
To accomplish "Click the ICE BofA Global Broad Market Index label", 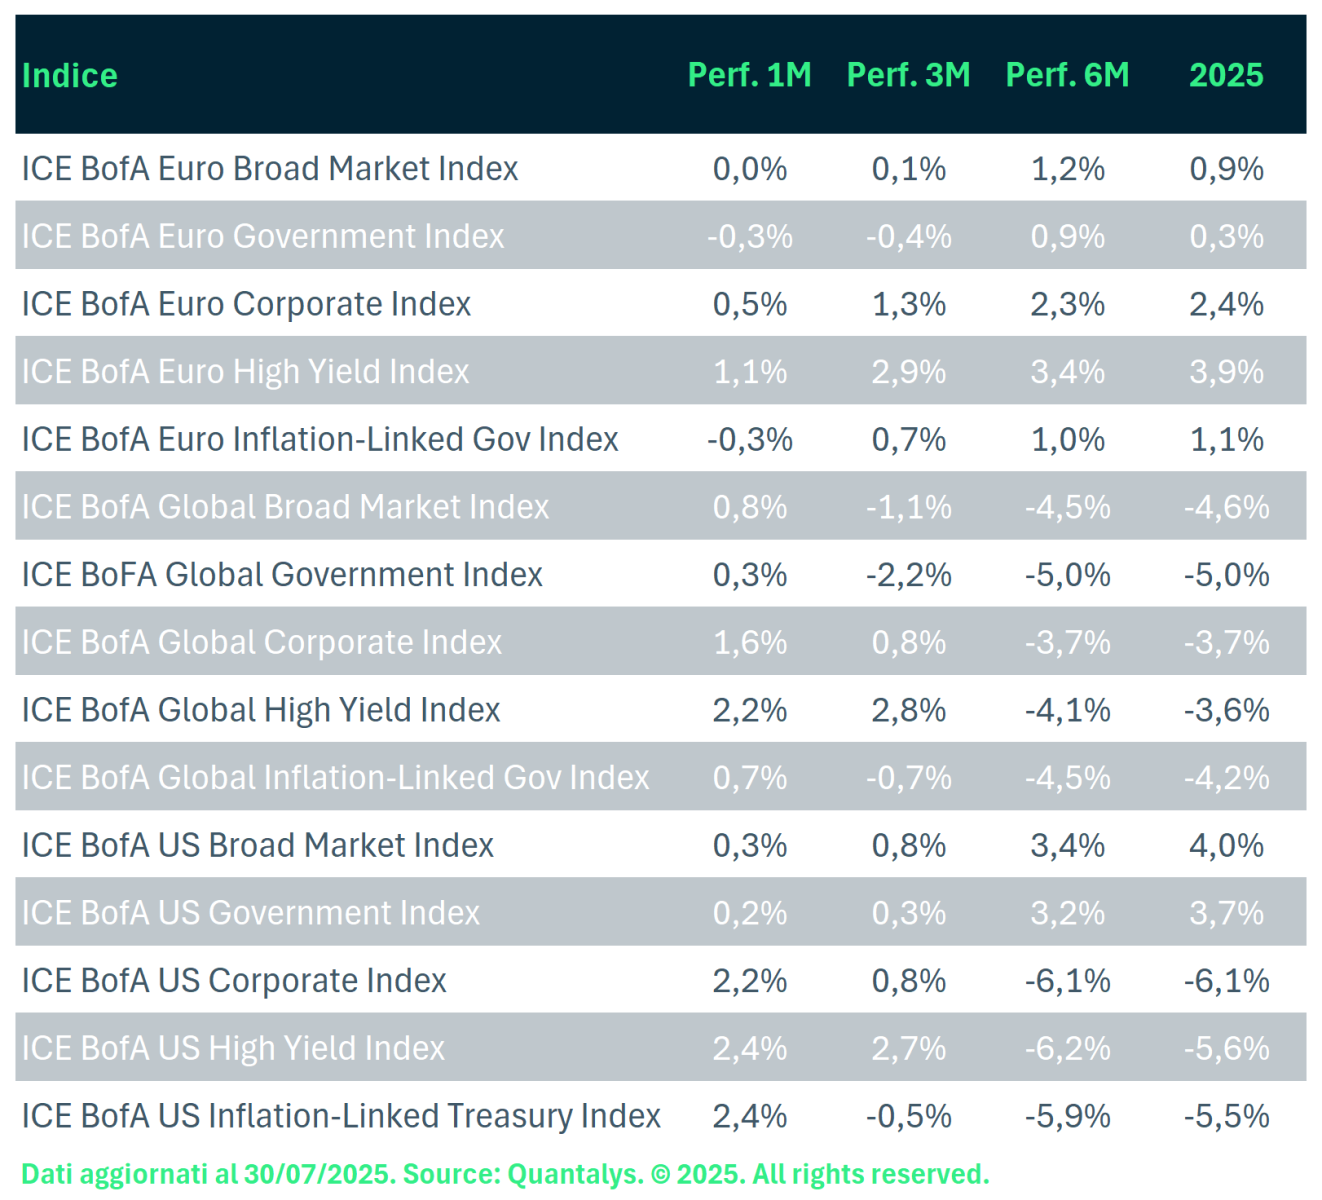I will point(285,507).
